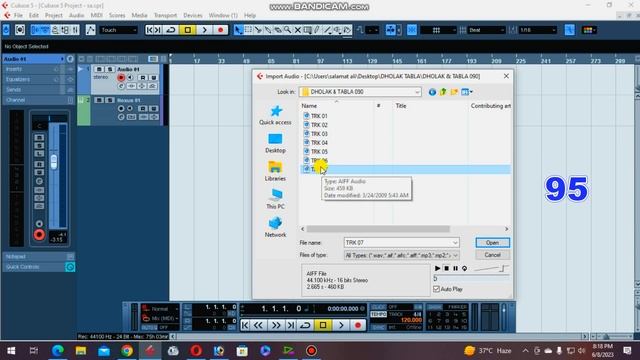This screenshot has height=360, width=640.
Task: Toggle Write automation on Audio 01 track
Action: tap(153, 78)
